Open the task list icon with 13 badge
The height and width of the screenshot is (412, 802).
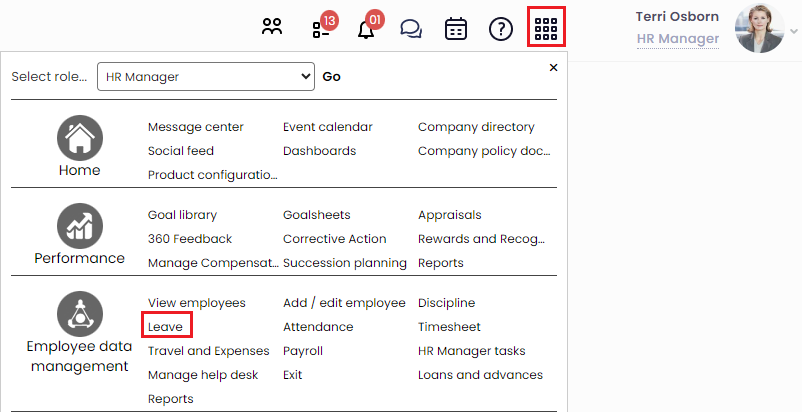pyautogui.click(x=321, y=28)
